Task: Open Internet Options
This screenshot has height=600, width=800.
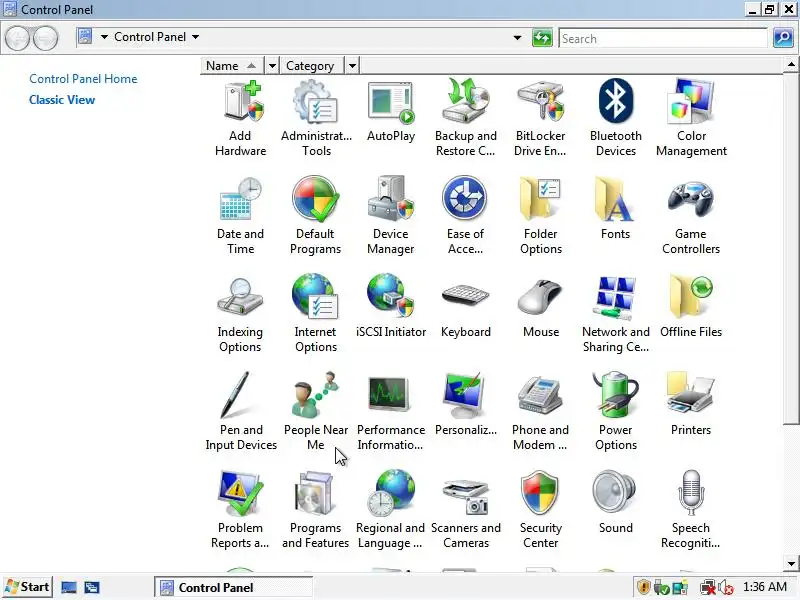Action: (x=315, y=314)
